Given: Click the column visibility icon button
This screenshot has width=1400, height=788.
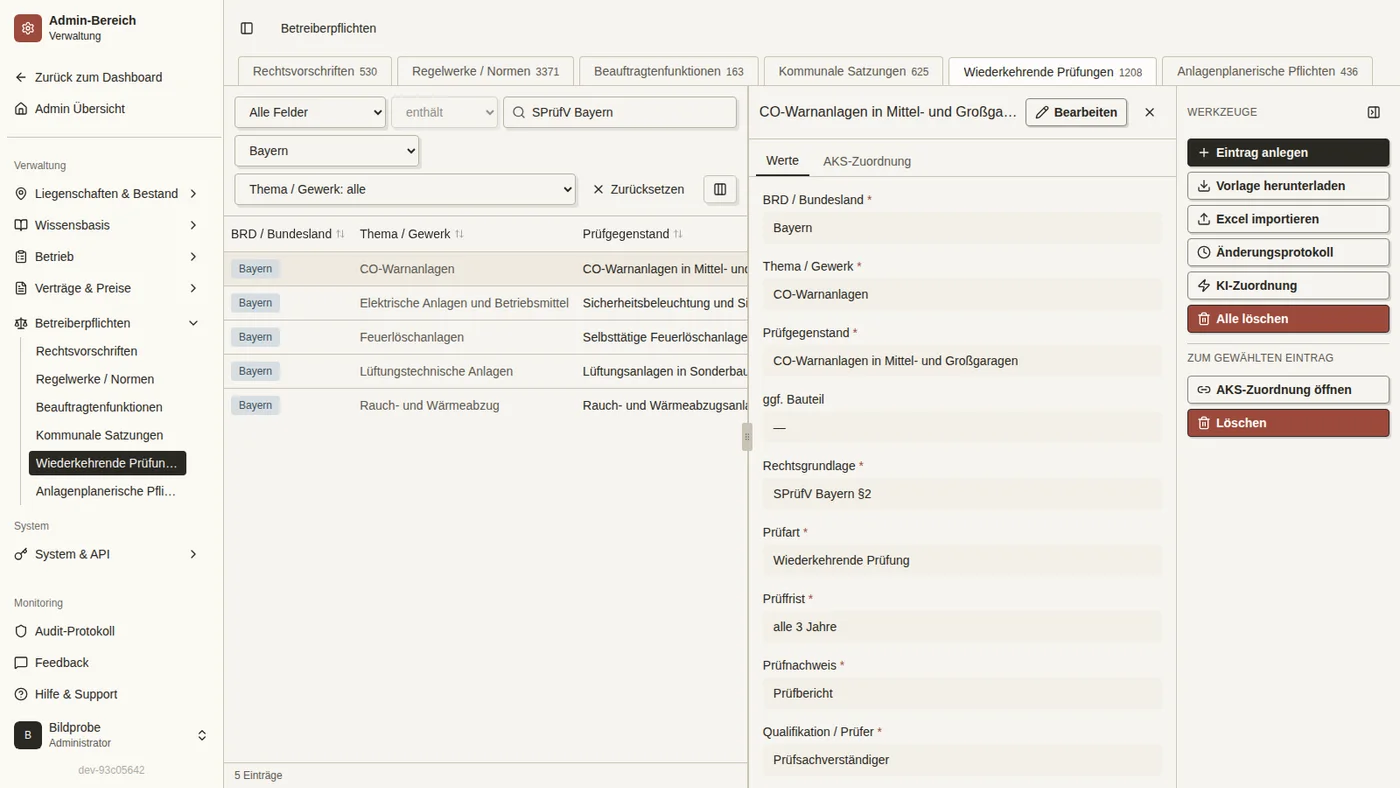Looking at the screenshot, I should coord(720,189).
